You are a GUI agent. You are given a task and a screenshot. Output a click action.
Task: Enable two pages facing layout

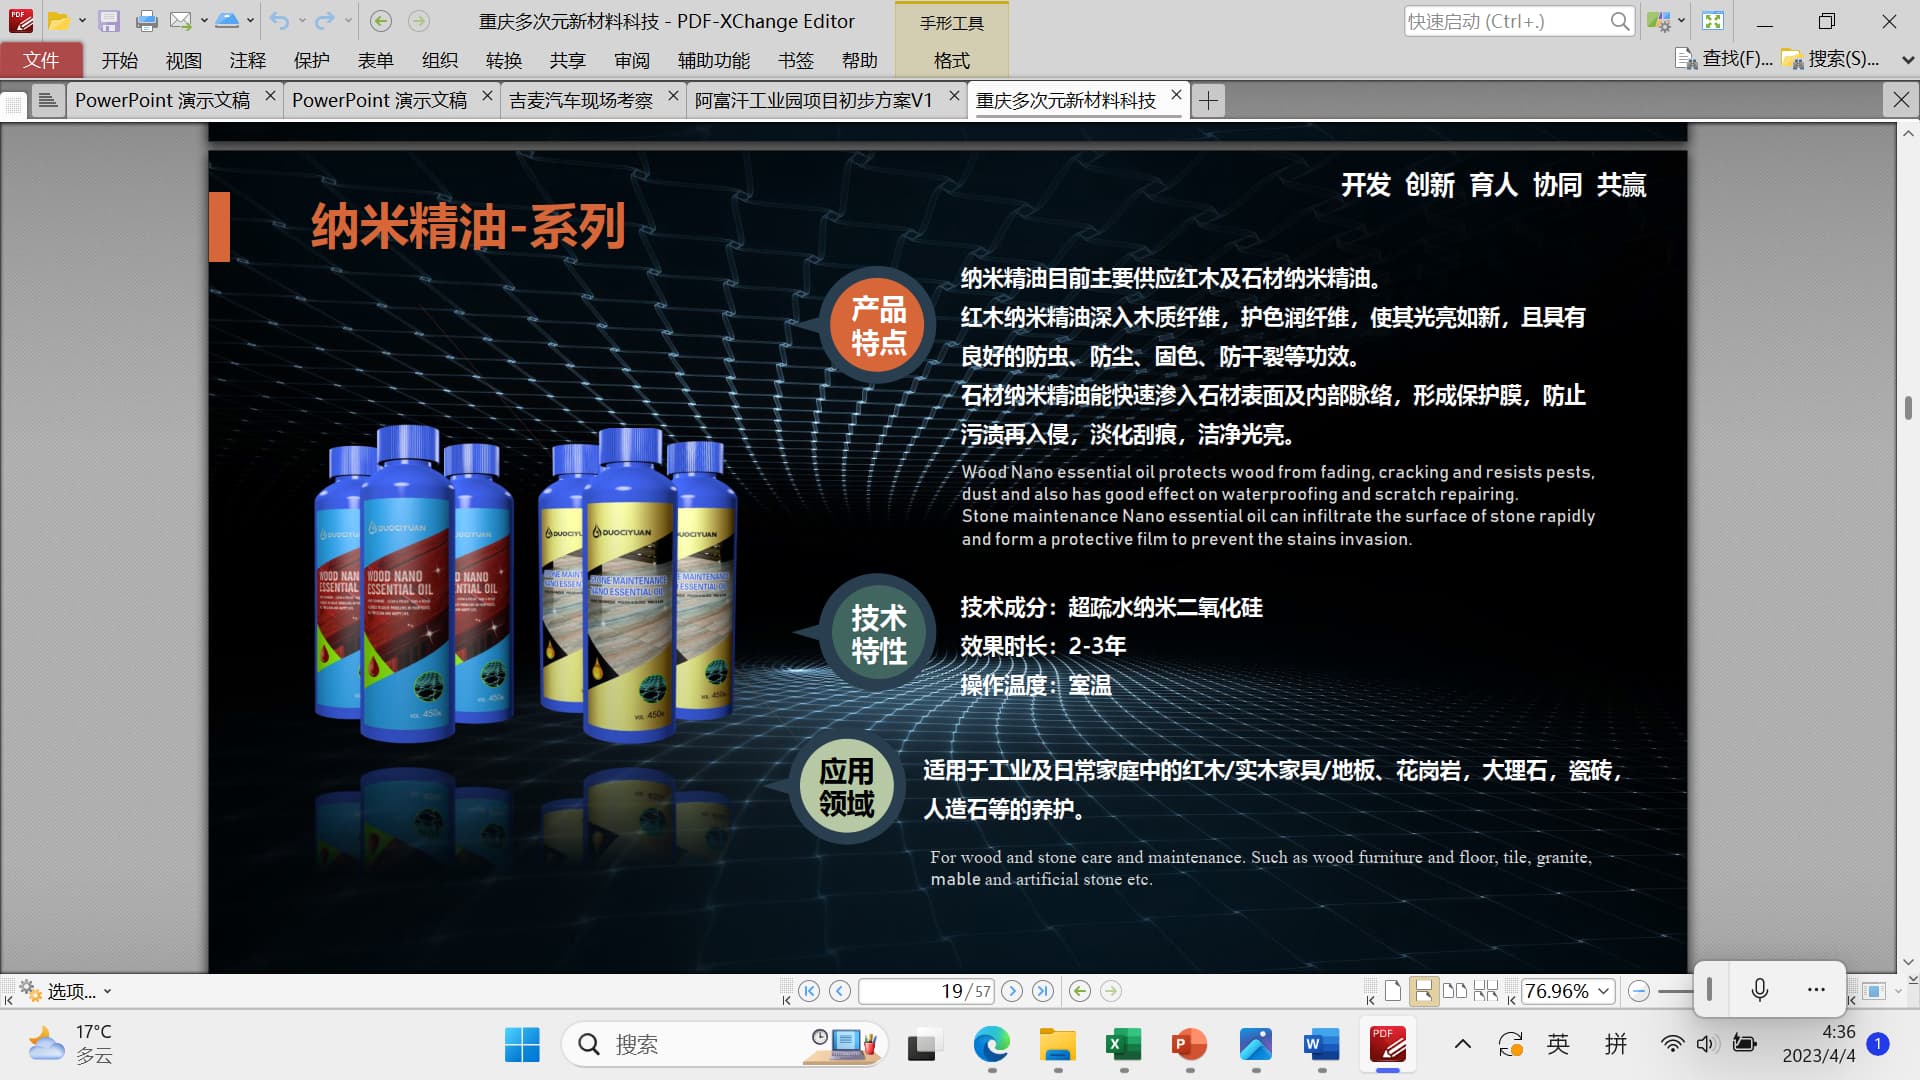coord(1455,991)
